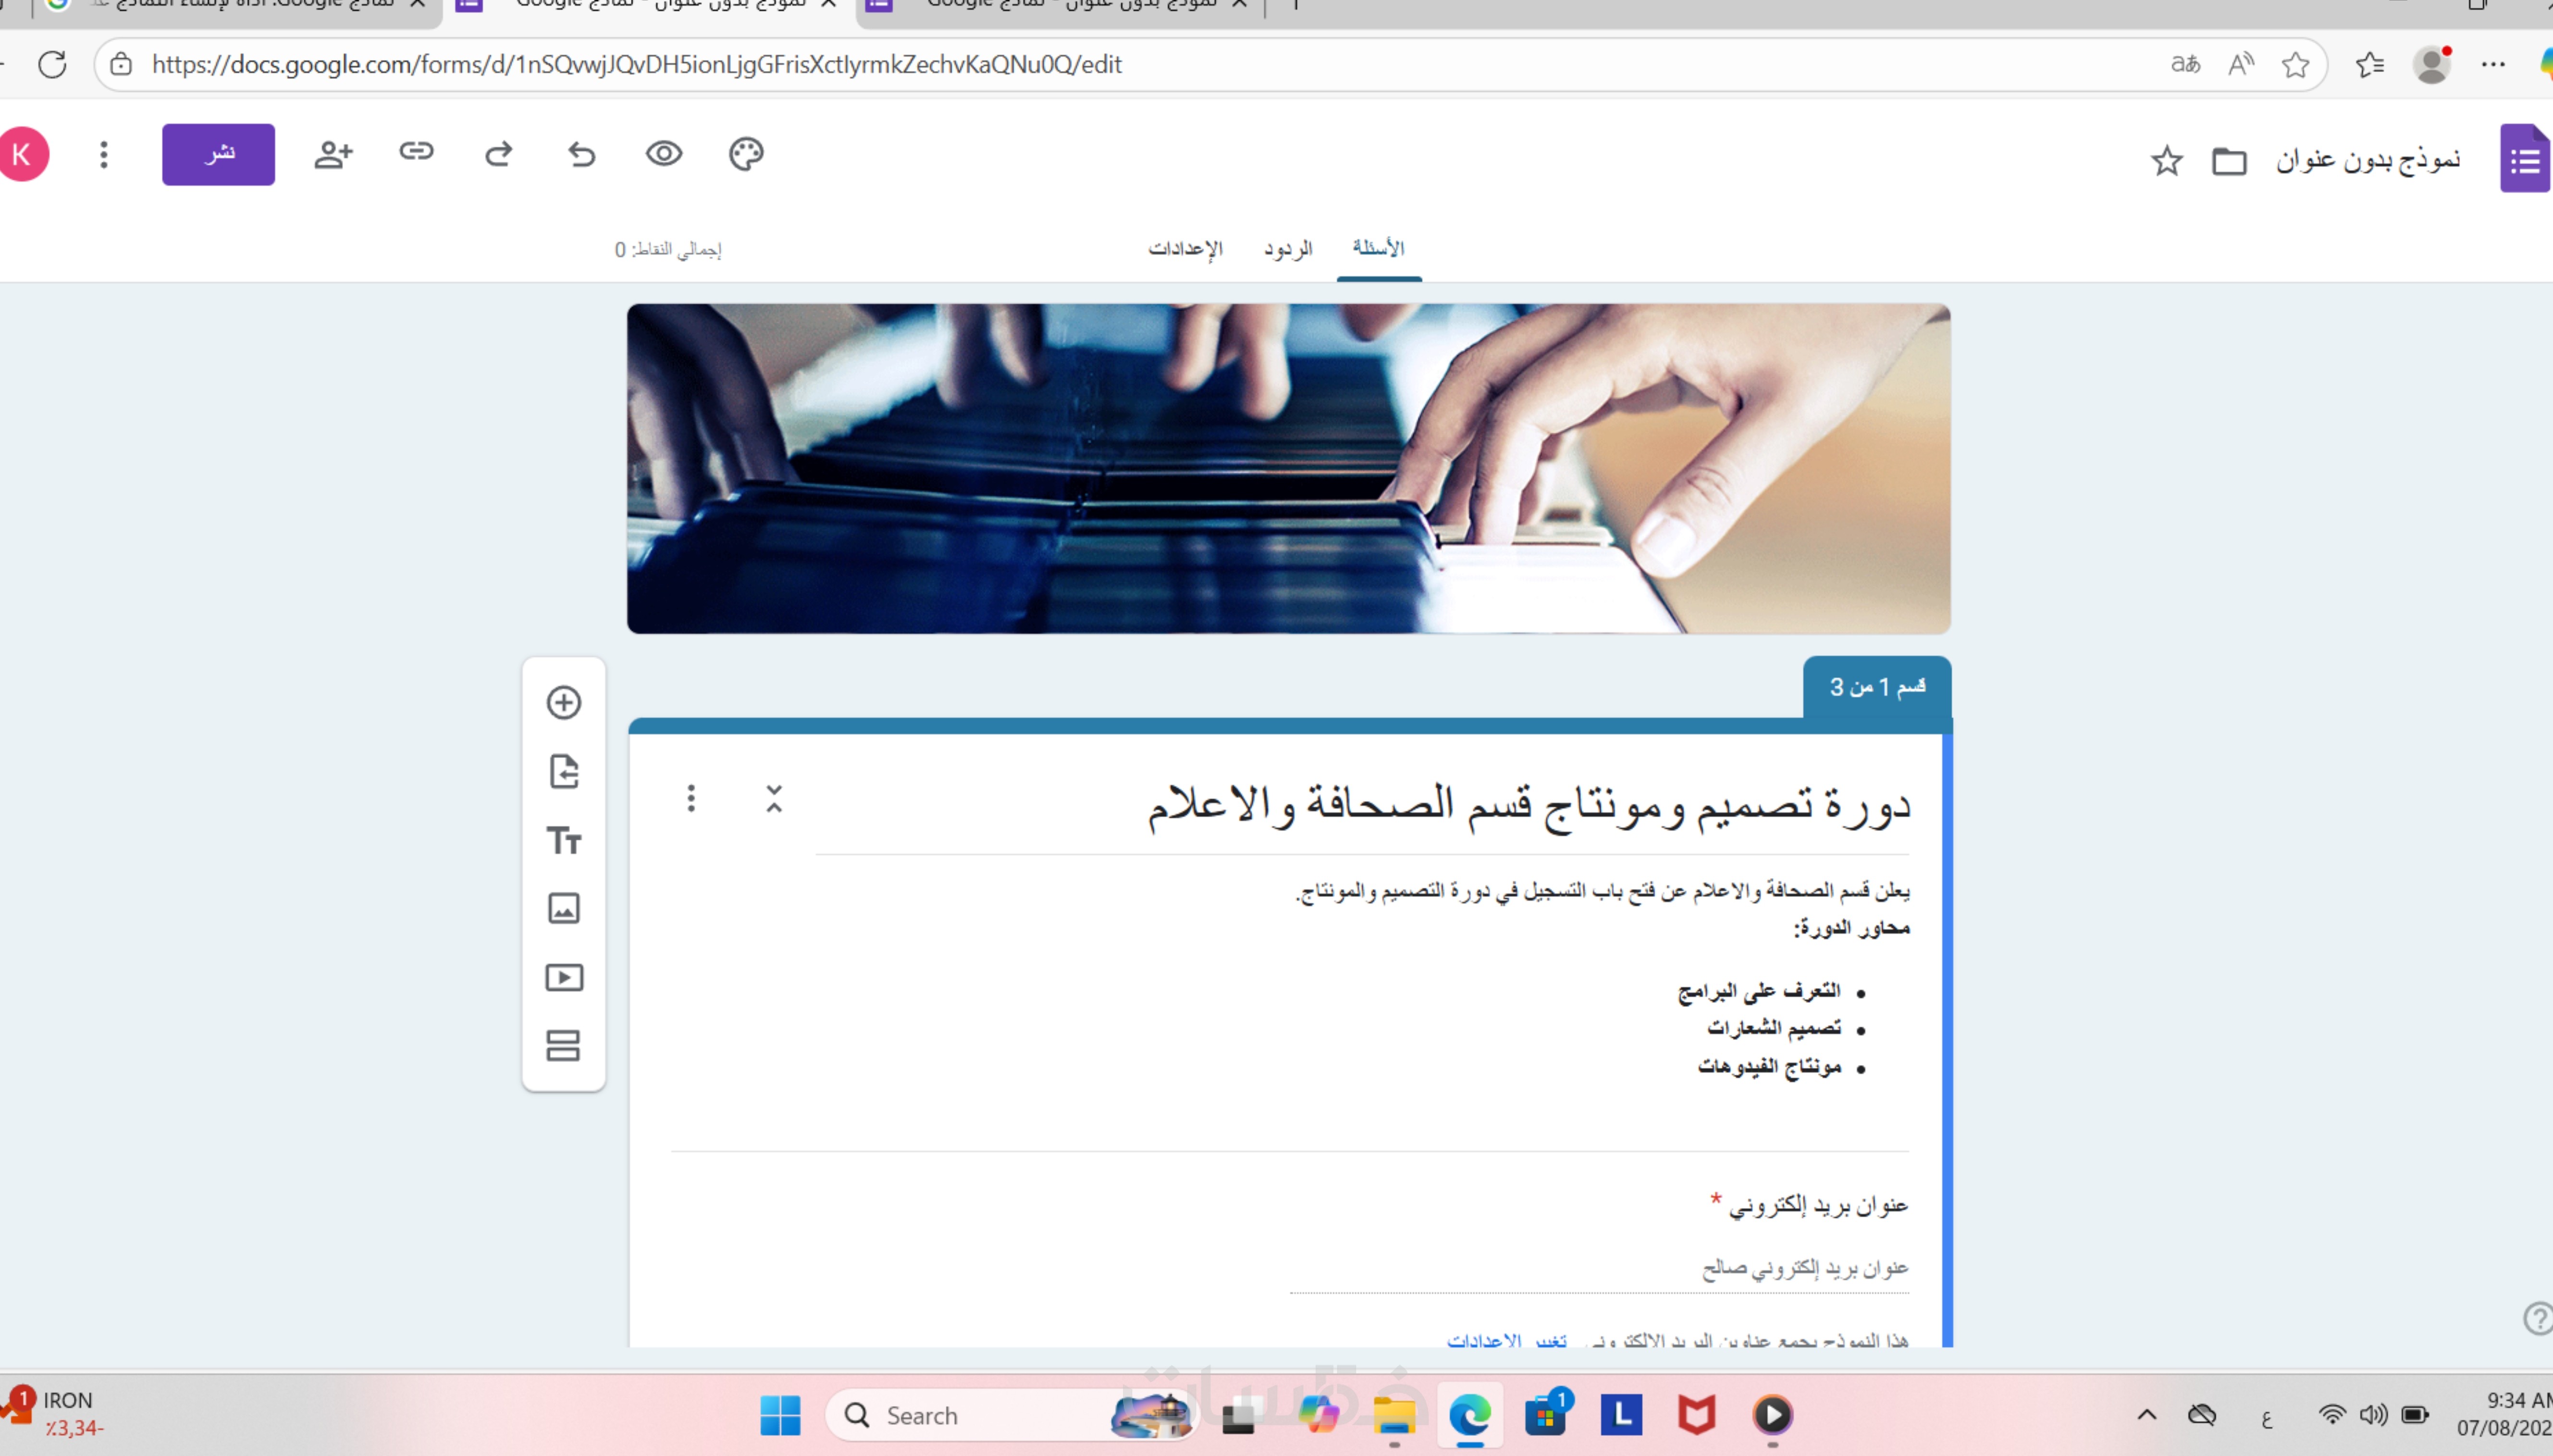Collapse the section using the chevrons icon
The height and width of the screenshot is (1456, 2553).
click(774, 798)
